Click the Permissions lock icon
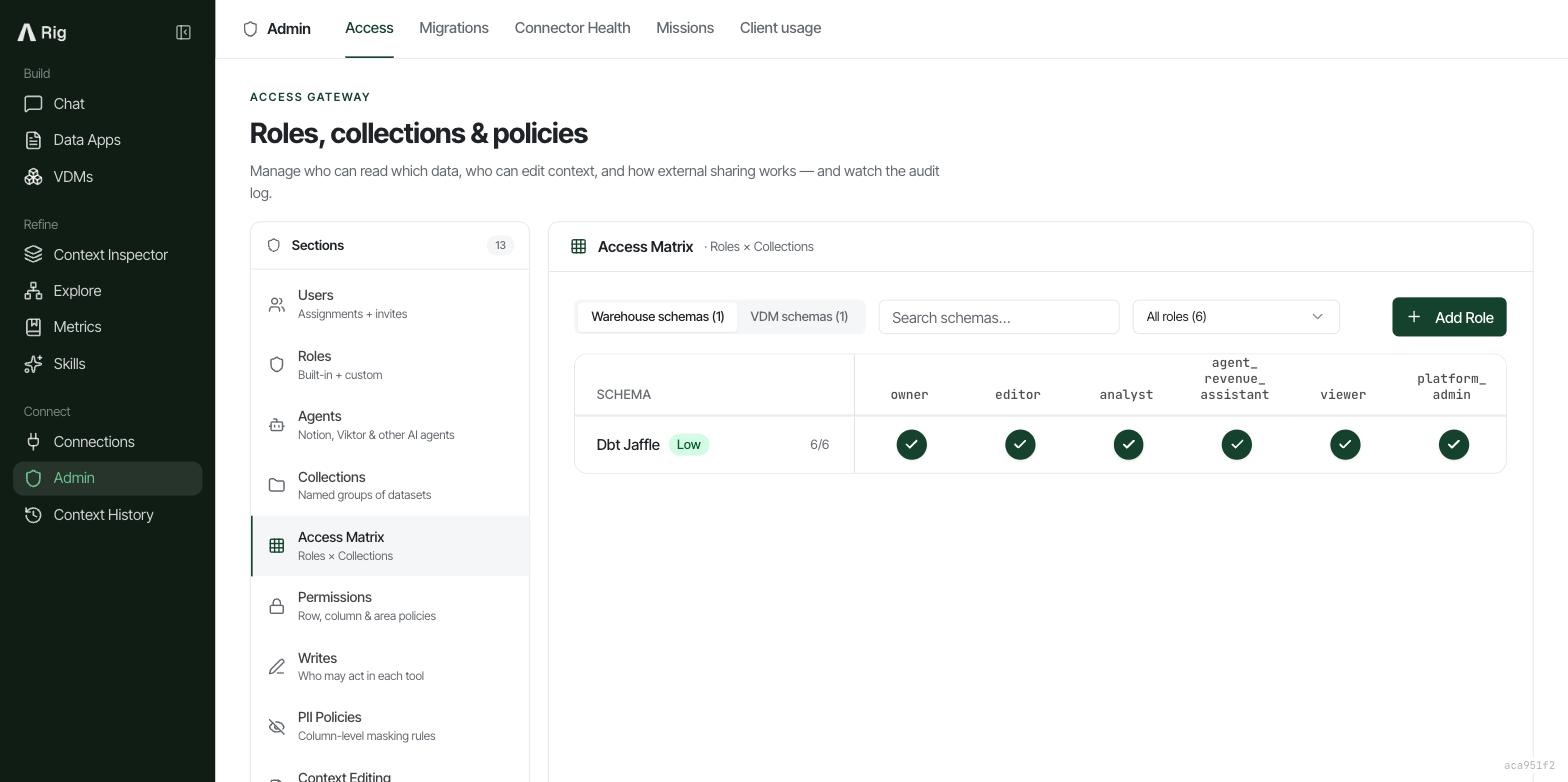This screenshot has width=1568, height=782. [277, 606]
